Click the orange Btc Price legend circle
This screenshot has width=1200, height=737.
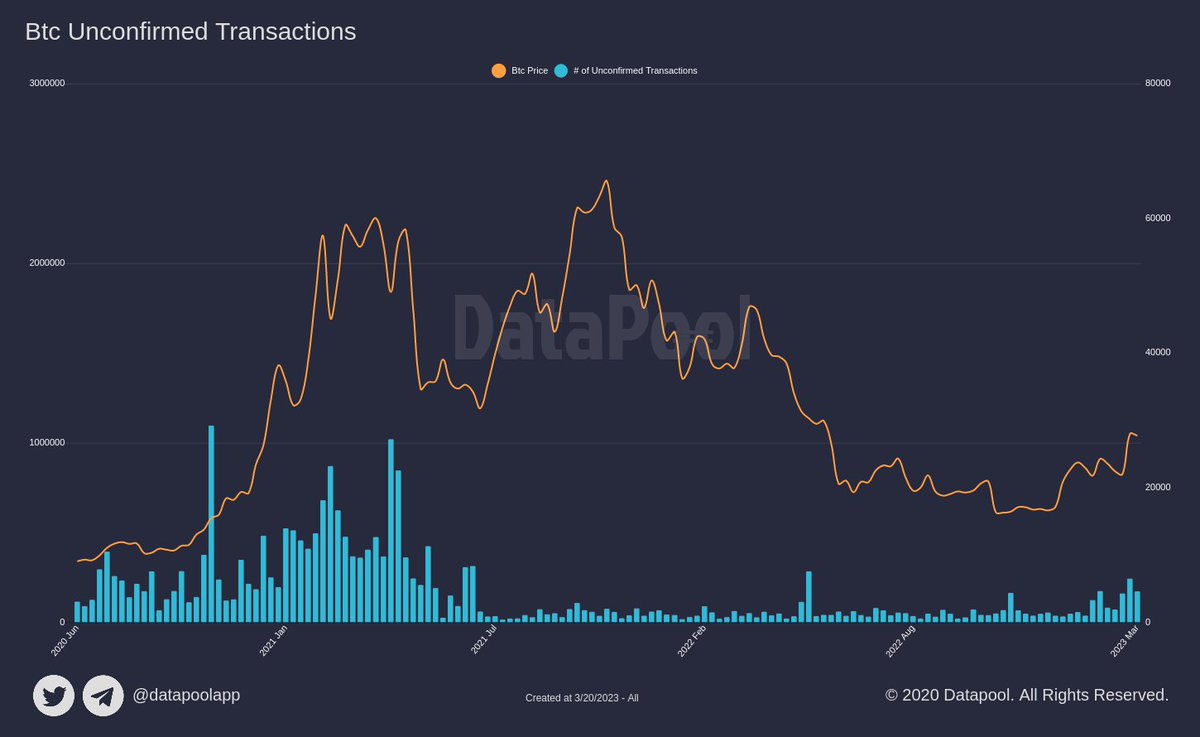[x=499, y=71]
